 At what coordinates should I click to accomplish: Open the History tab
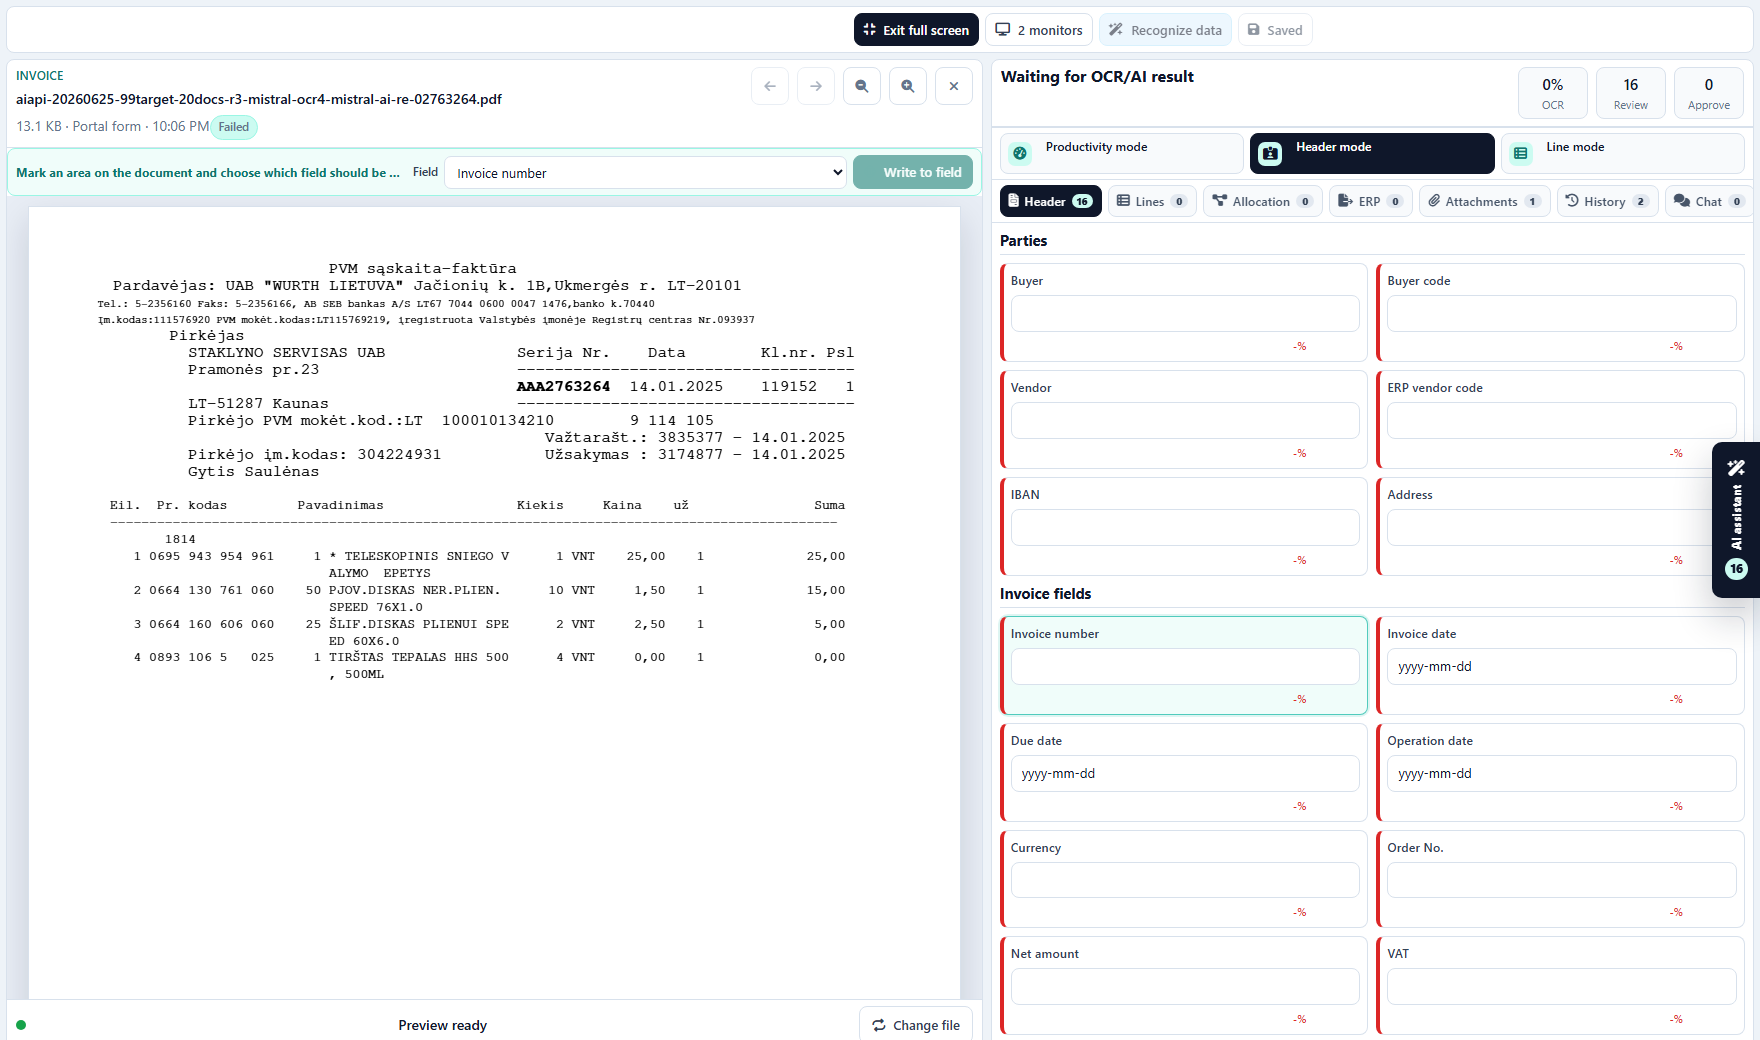point(1607,201)
